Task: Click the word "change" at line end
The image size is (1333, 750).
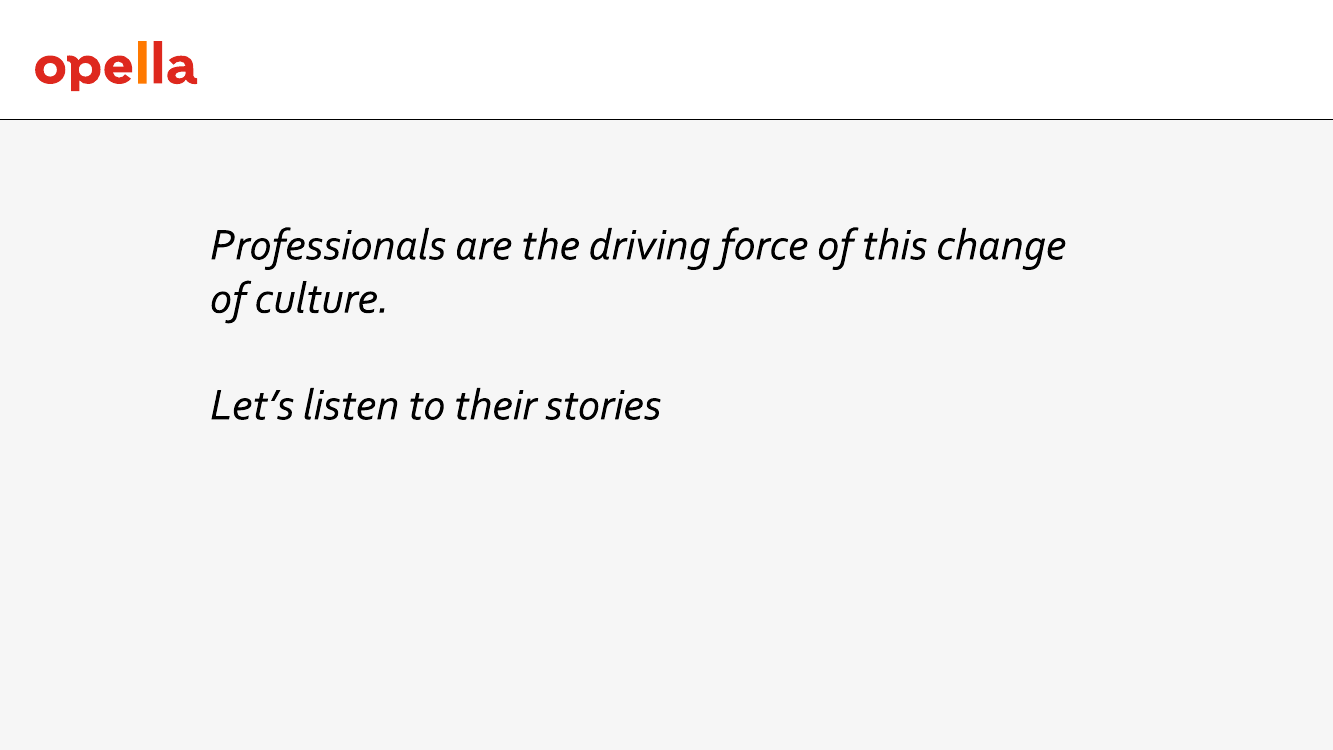Action: point(1001,247)
